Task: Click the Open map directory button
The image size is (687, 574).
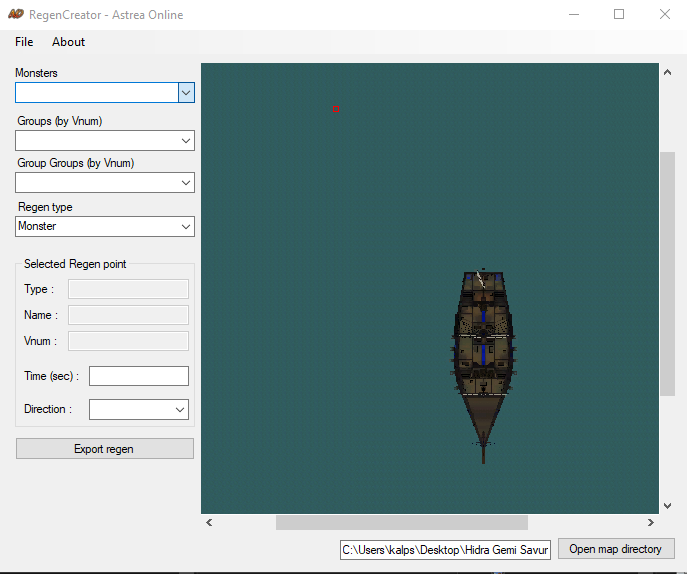Action: click(616, 549)
